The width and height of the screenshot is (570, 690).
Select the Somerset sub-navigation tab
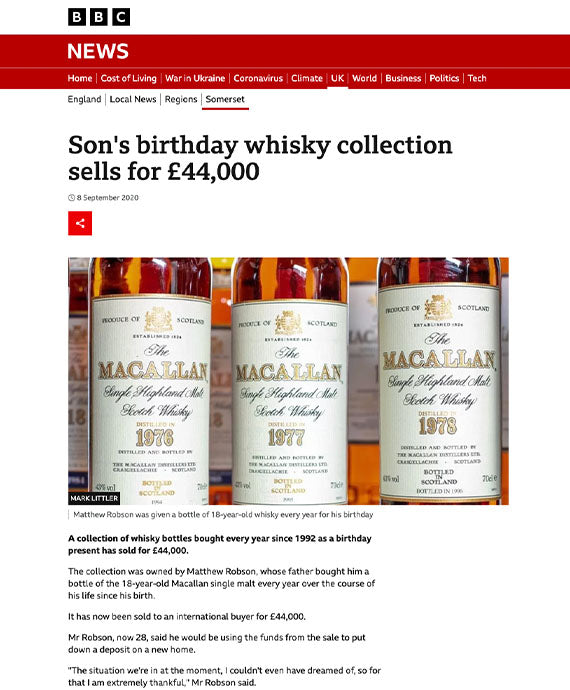[225, 99]
